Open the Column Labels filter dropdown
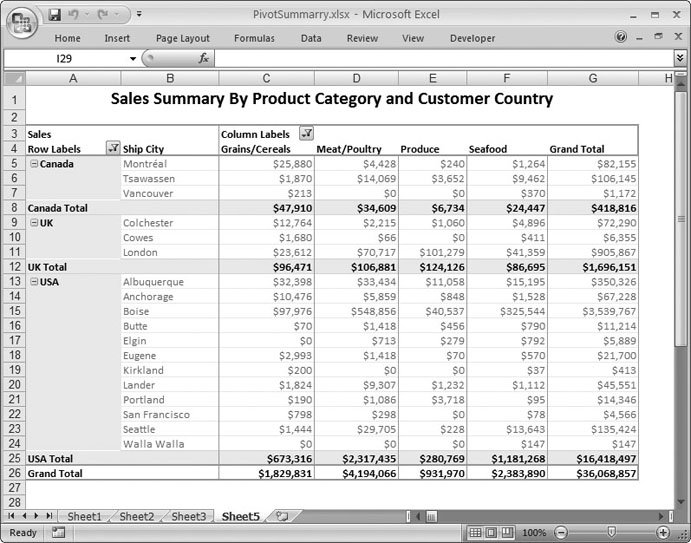This screenshot has height=543, width=691. coord(306,134)
